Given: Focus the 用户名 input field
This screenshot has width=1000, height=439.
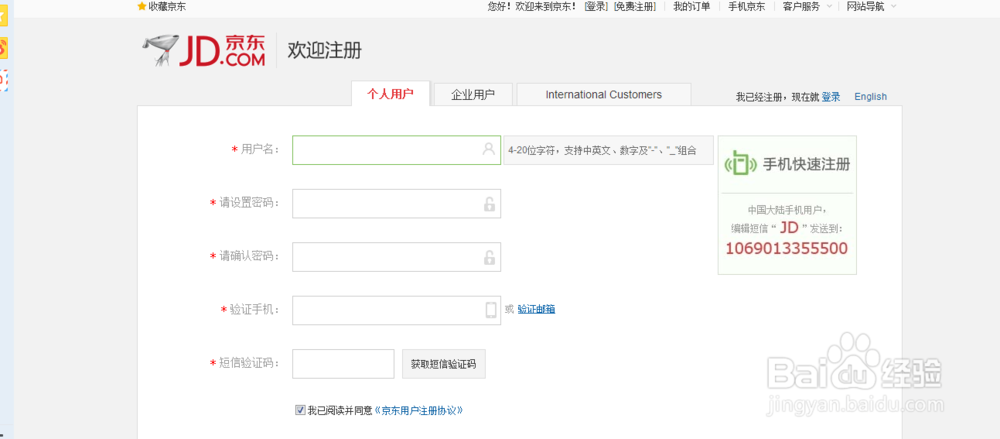Looking at the screenshot, I should coord(396,150).
